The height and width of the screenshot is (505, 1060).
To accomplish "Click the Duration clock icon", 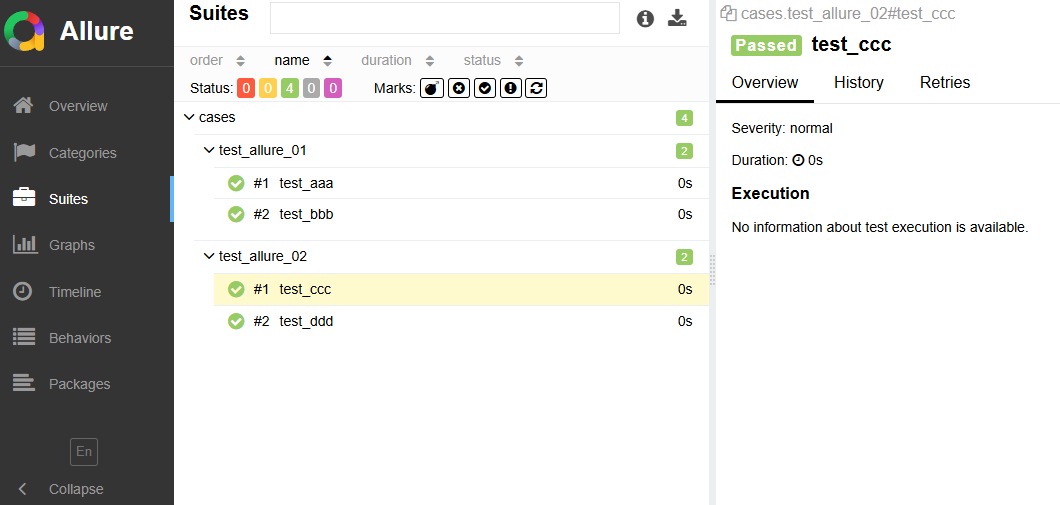I will tap(798, 161).
